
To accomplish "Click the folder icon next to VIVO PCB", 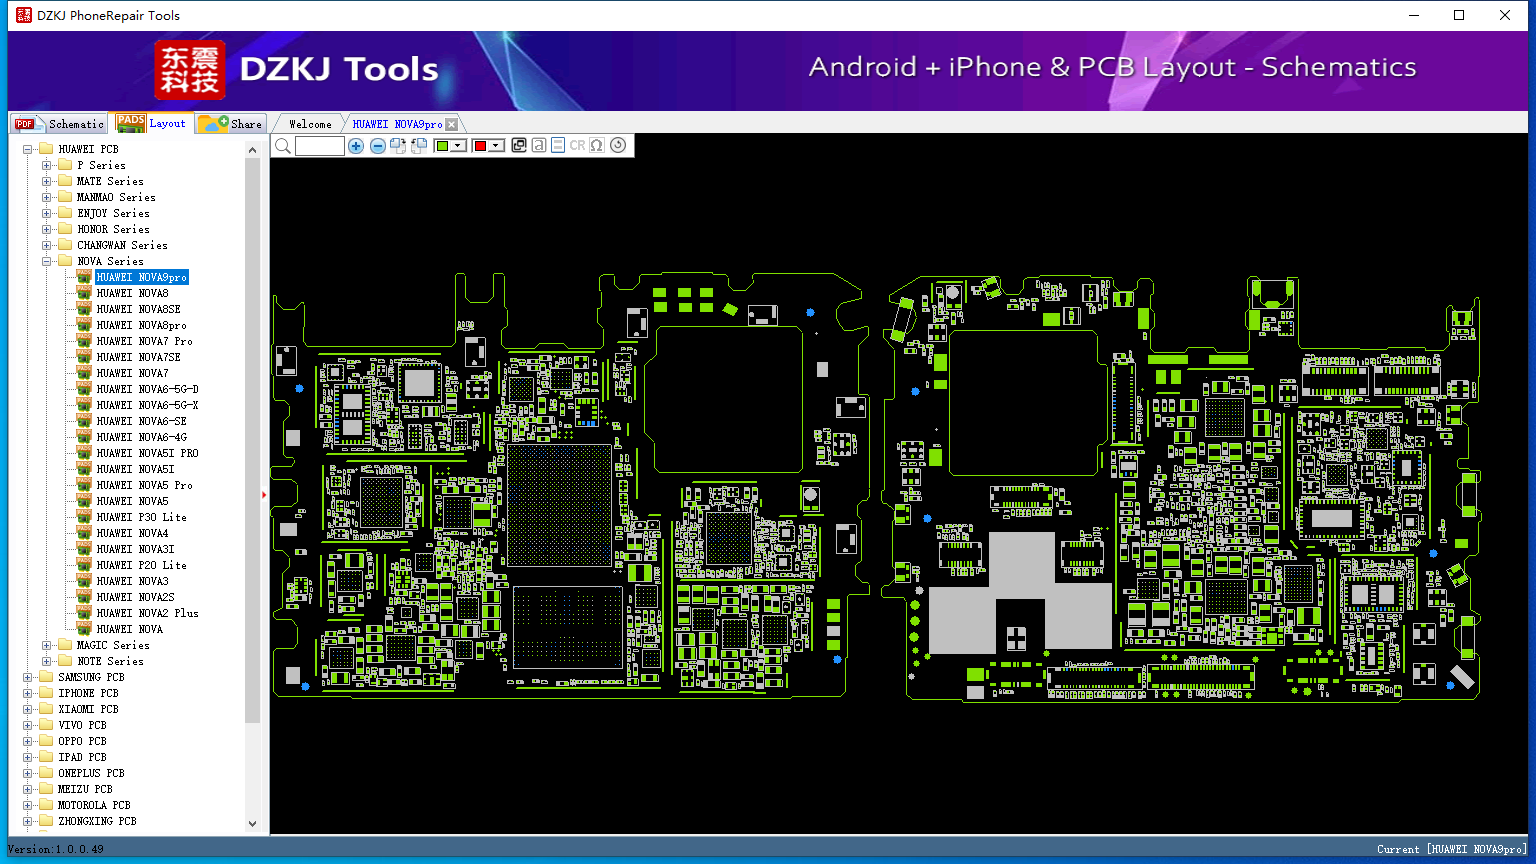I will [x=46, y=725].
